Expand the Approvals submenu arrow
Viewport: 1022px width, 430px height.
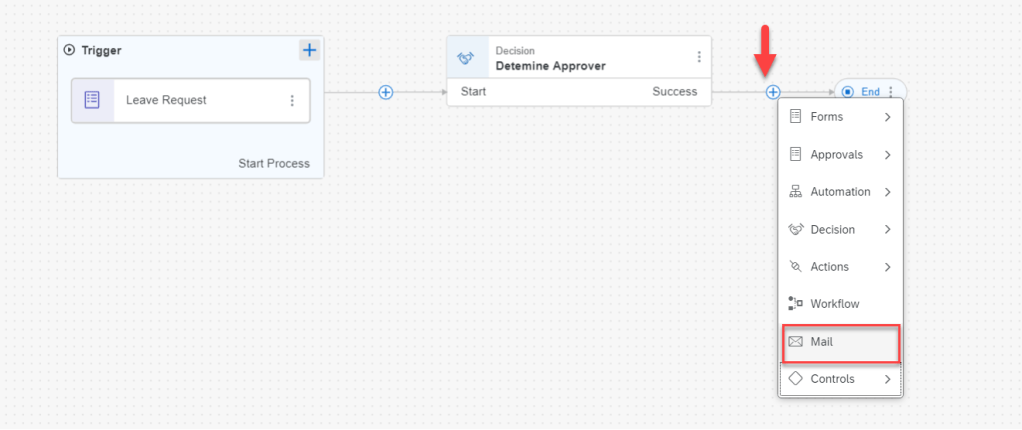click(887, 155)
